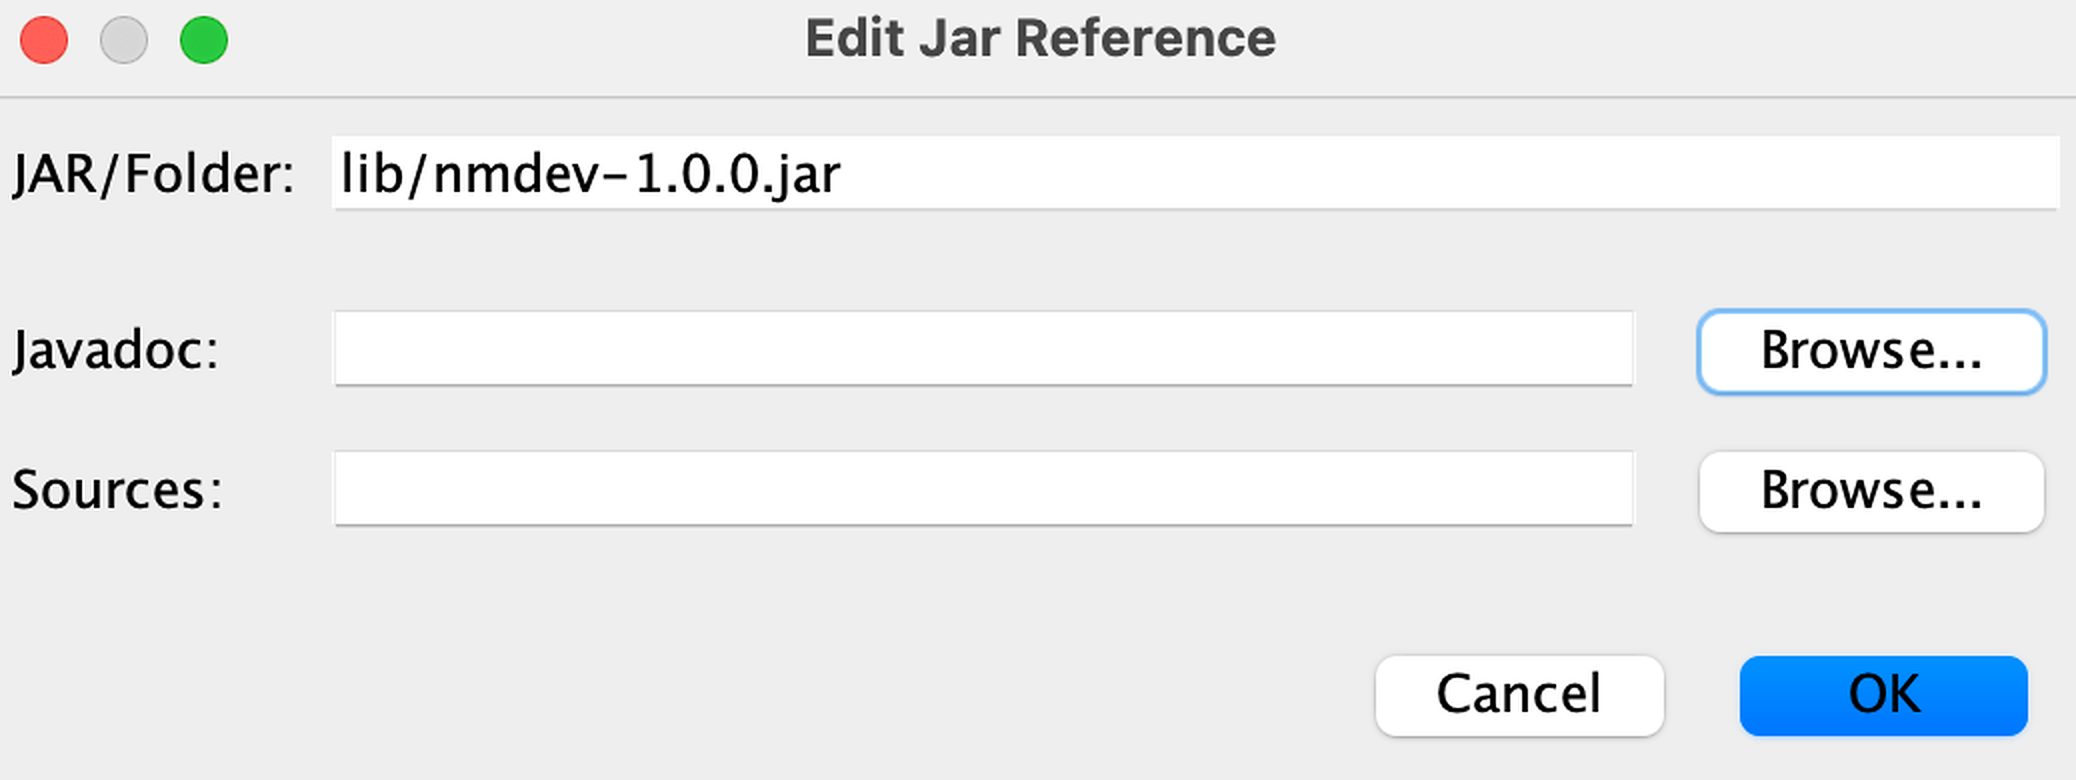The width and height of the screenshot is (2076, 780).
Task: Click the Javadoc label
Action: click(115, 350)
